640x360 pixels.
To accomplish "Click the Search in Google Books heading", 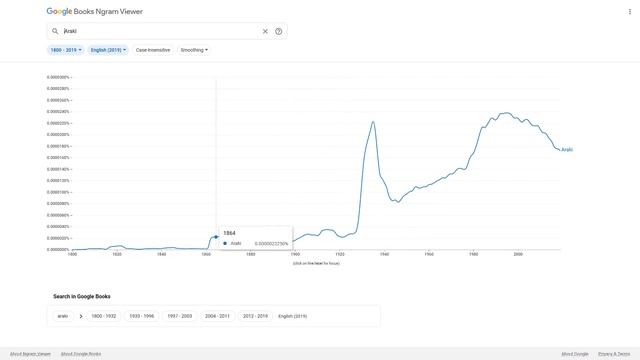I will pyautogui.click(x=82, y=296).
